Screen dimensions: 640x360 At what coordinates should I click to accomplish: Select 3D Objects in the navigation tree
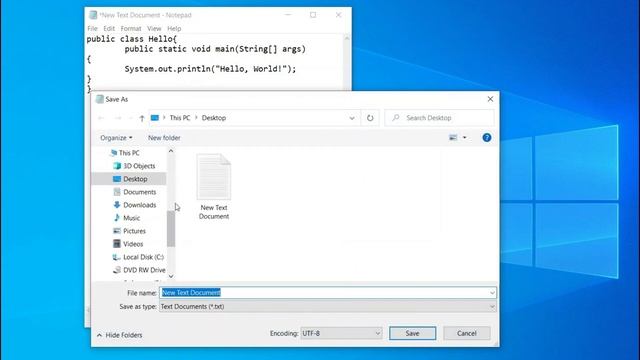[x=139, y=166]
